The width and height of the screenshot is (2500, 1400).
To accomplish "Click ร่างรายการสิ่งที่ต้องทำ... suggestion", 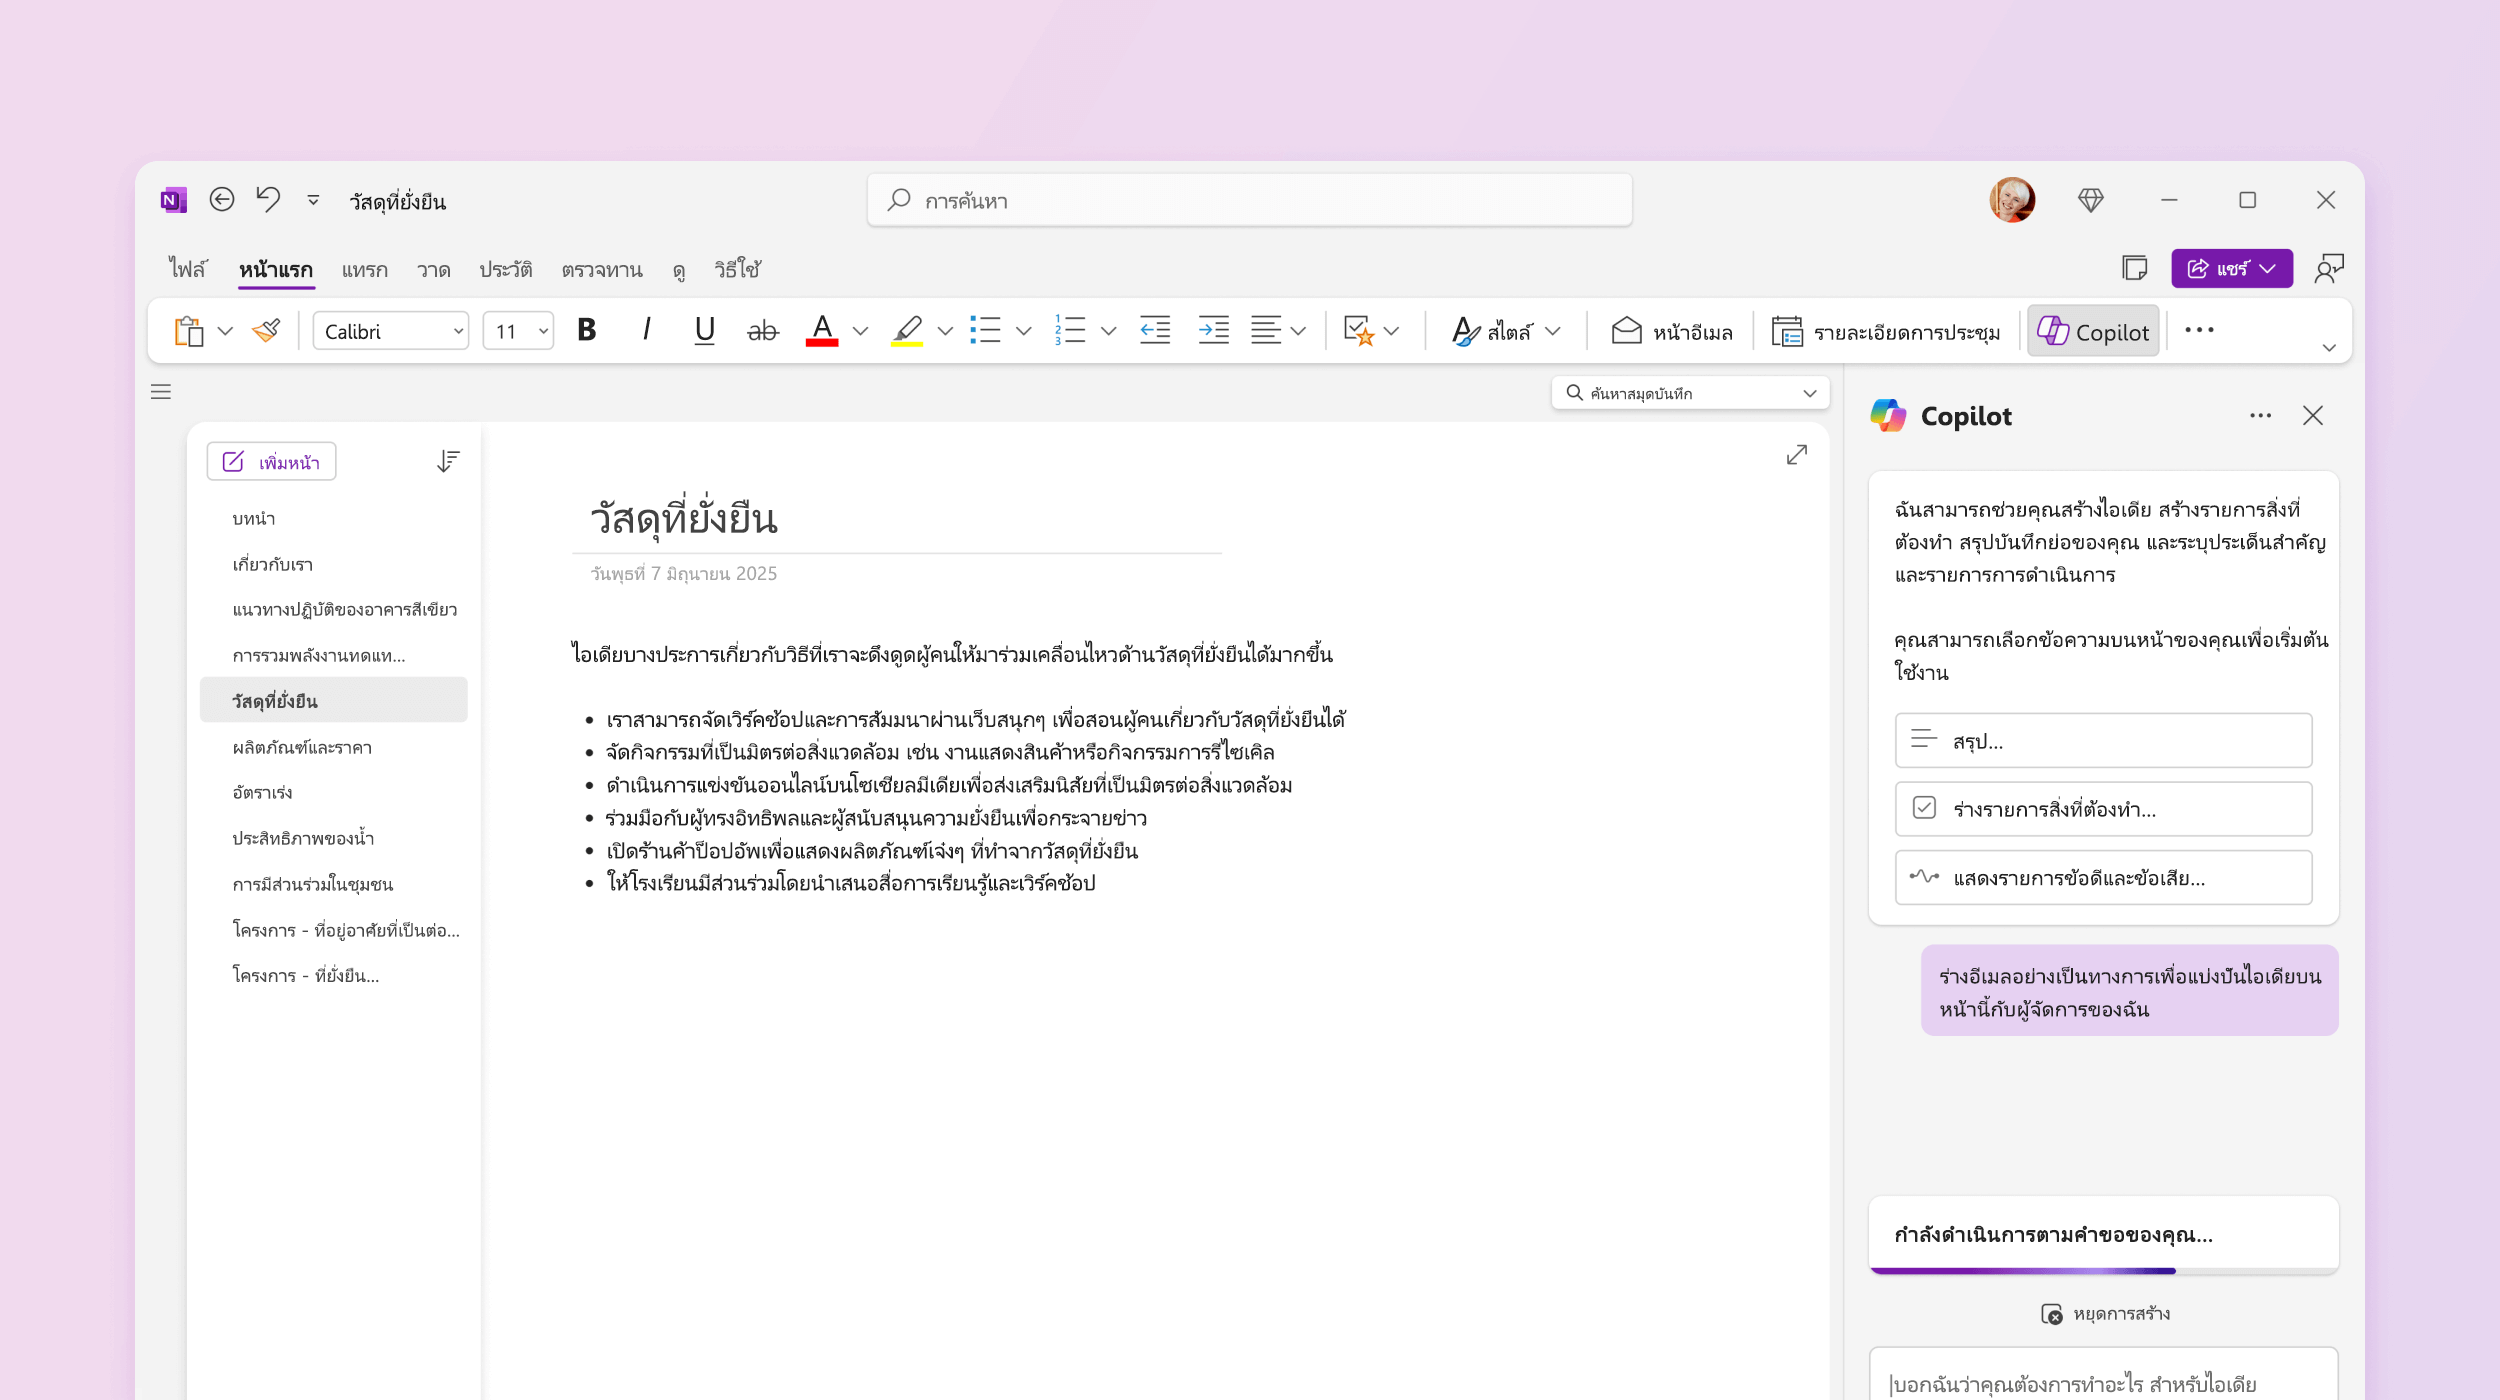I will pyautogui.click(x=2103, y=809).
